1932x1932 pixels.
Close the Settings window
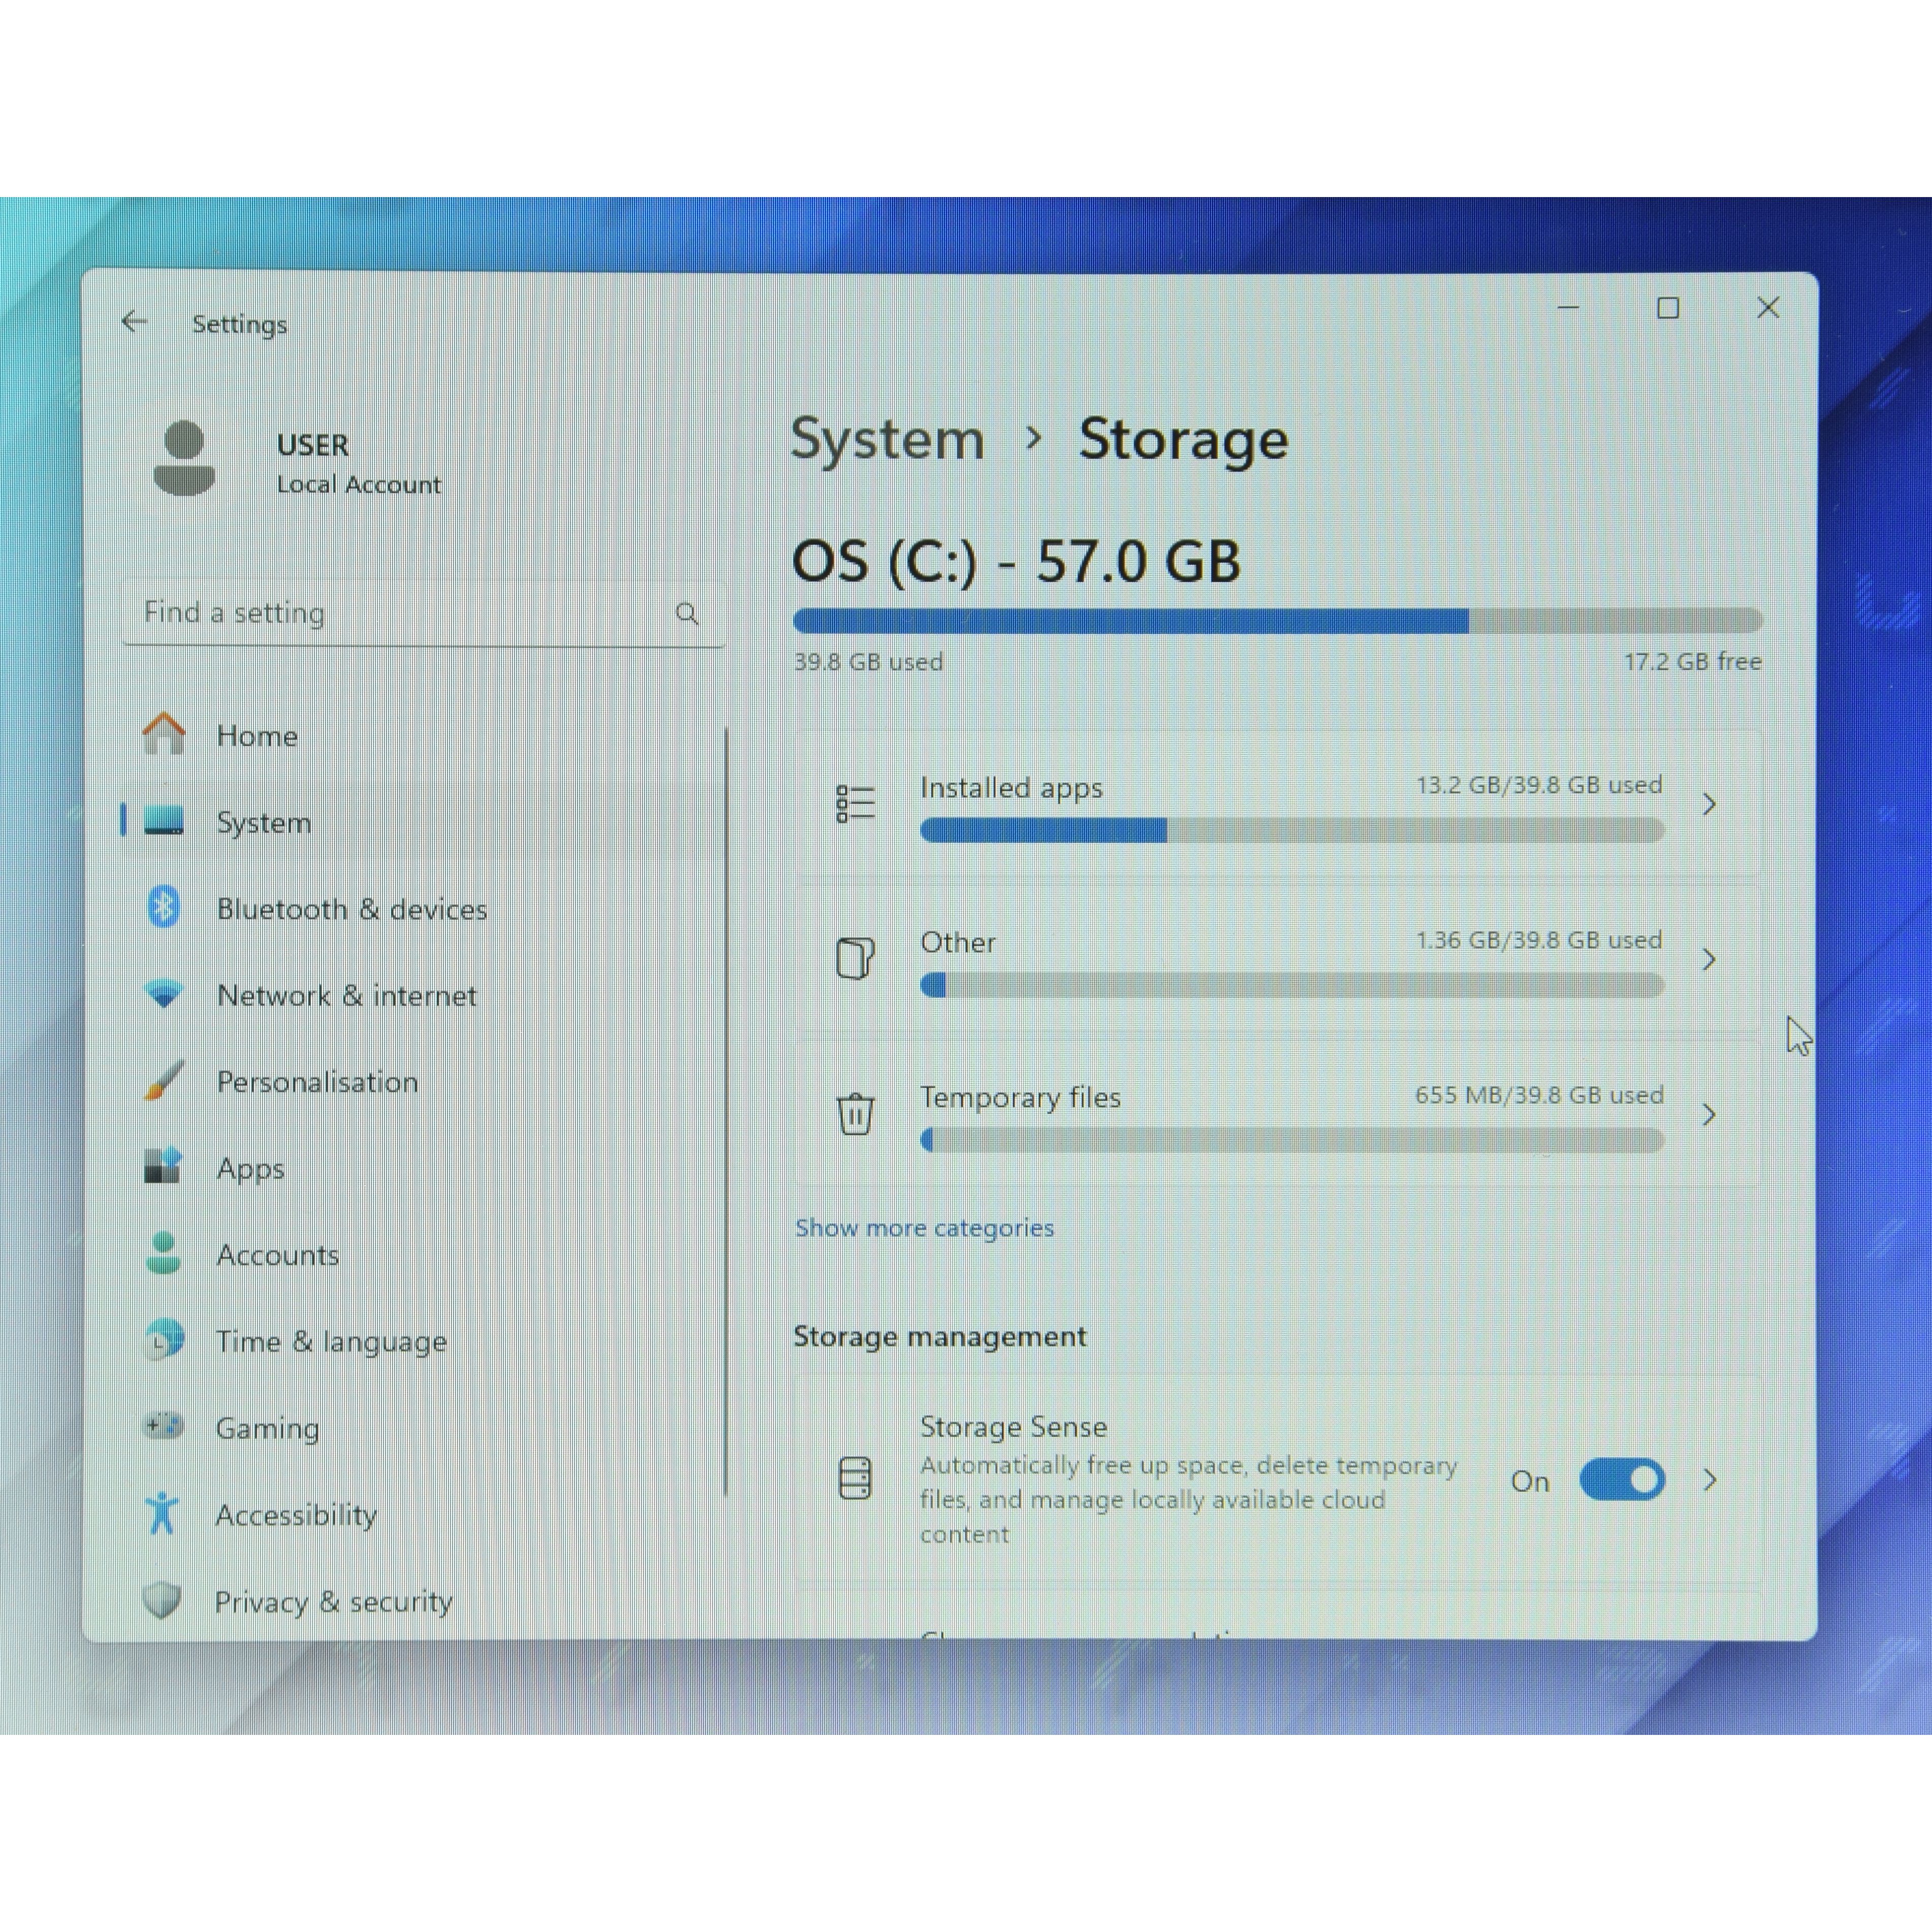1768,308
